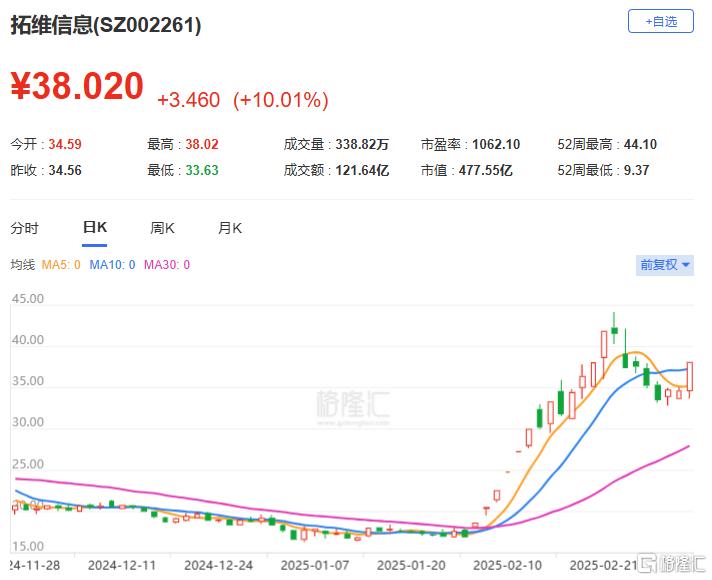Click the 均线 moving average label

(23, 265)
